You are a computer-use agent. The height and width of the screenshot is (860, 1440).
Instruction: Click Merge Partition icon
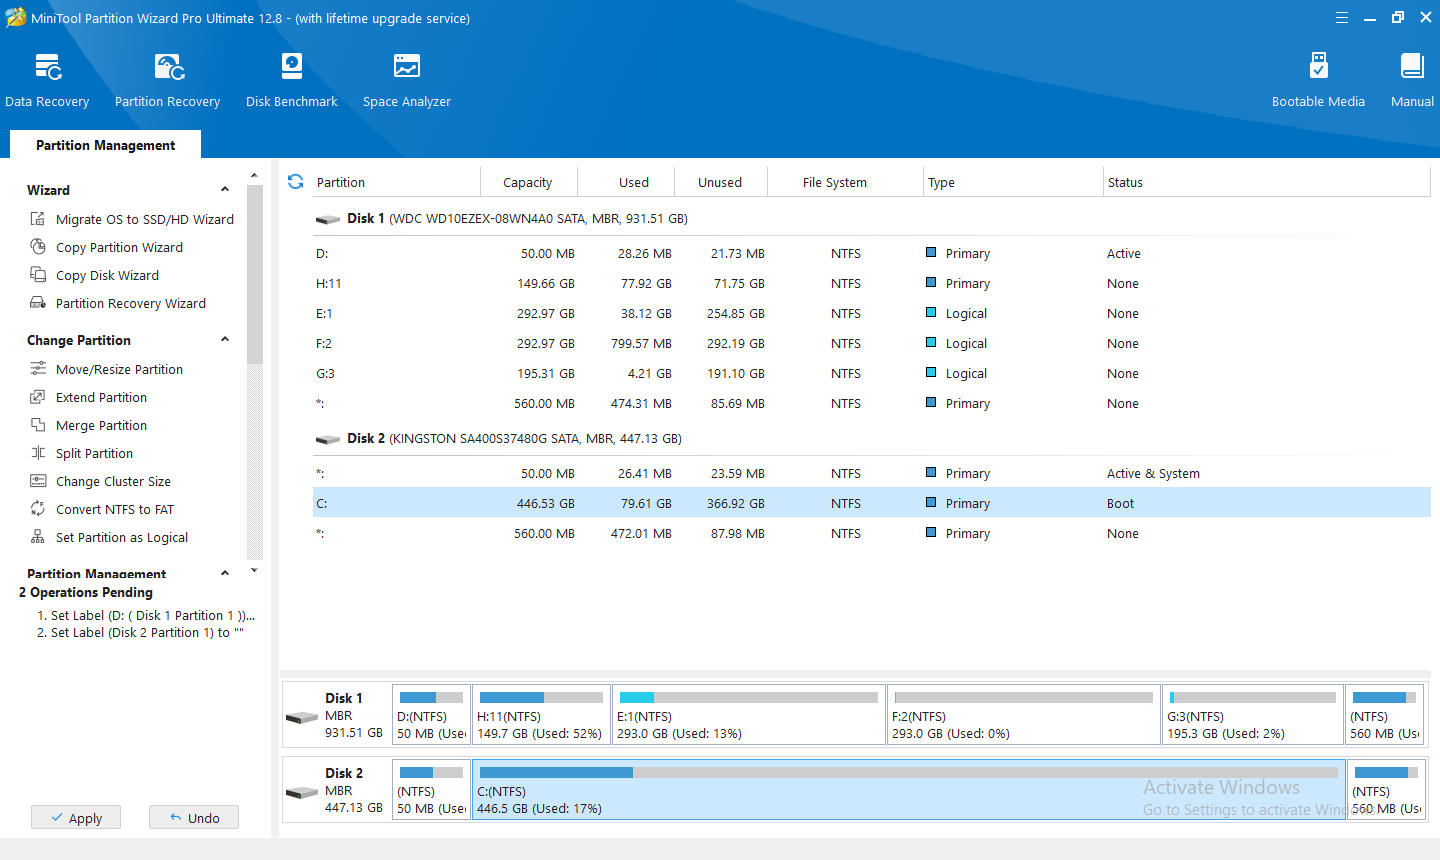38,425
